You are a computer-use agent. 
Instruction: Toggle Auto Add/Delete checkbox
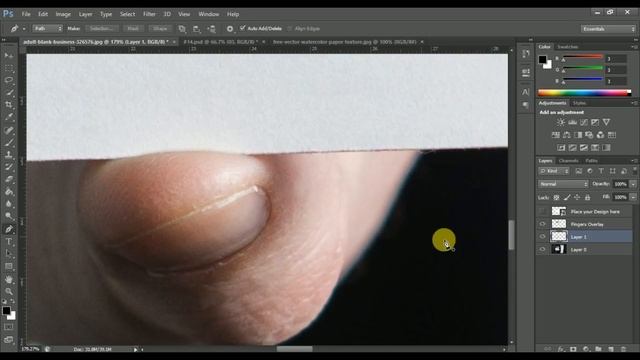[x=243, y=28]
